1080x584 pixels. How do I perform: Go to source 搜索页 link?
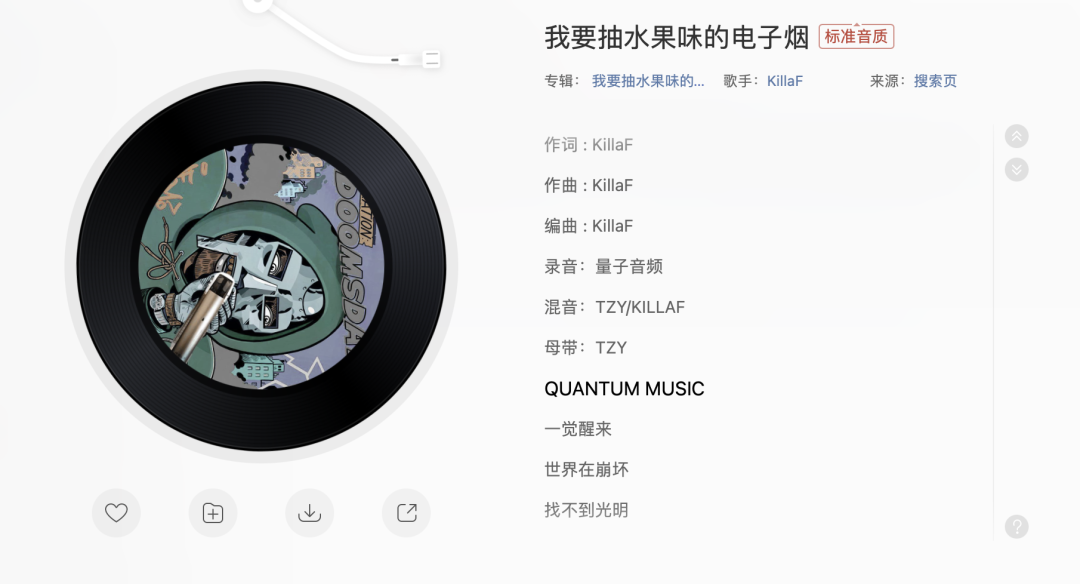click(935, 81)
